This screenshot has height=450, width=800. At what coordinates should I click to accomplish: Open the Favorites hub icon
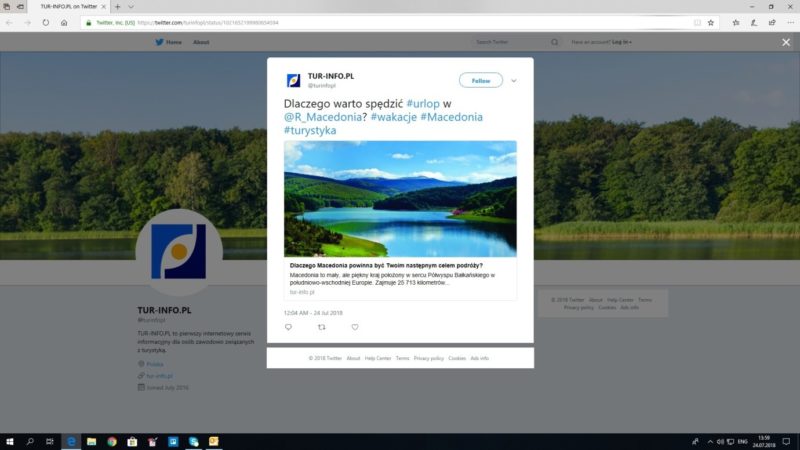coord(736,22)
